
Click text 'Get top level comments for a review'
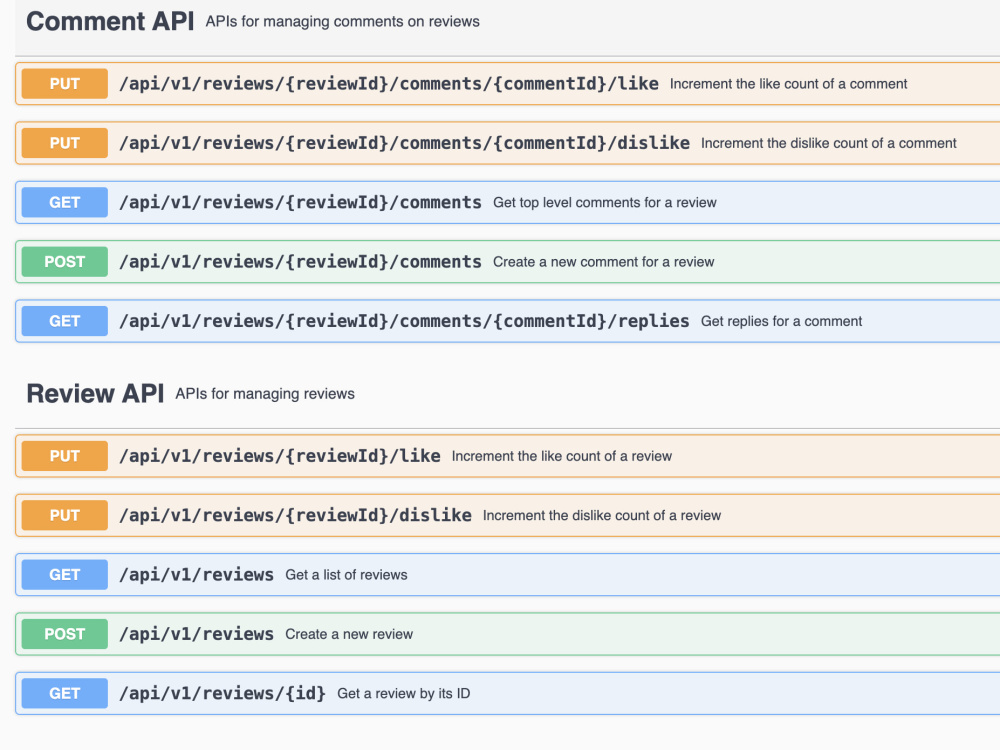(x=605, y=202)
